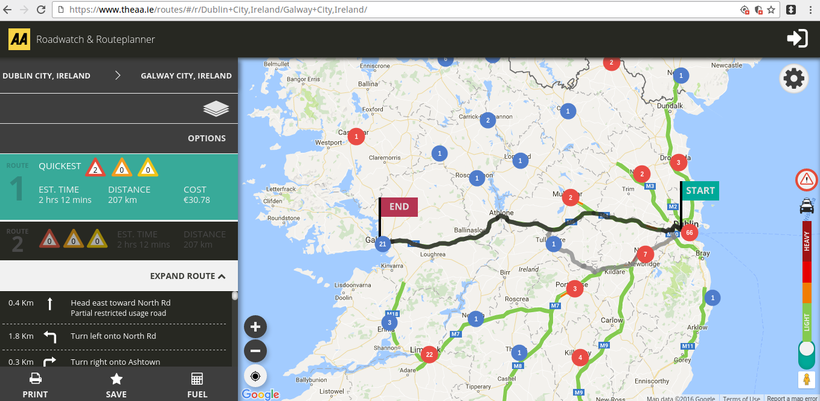Click the Print icon

[x=36, y=379]
